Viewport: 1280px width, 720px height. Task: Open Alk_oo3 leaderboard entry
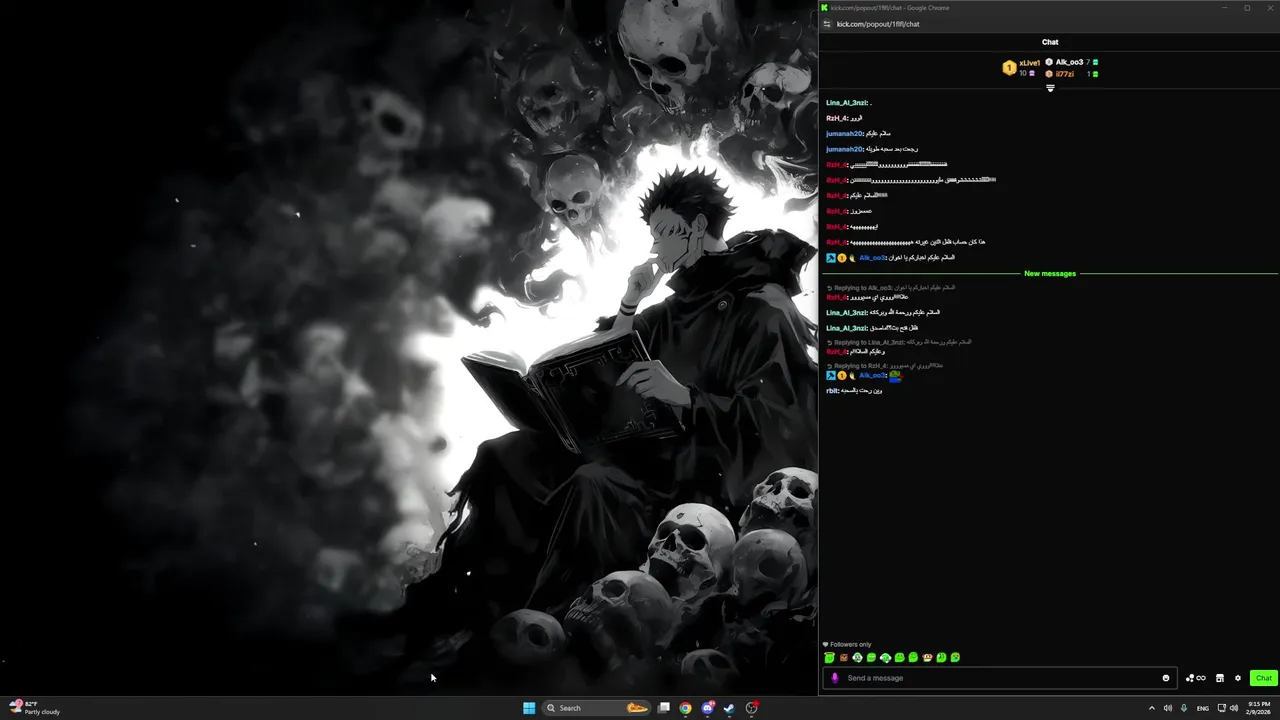(x=1069, y=62)
